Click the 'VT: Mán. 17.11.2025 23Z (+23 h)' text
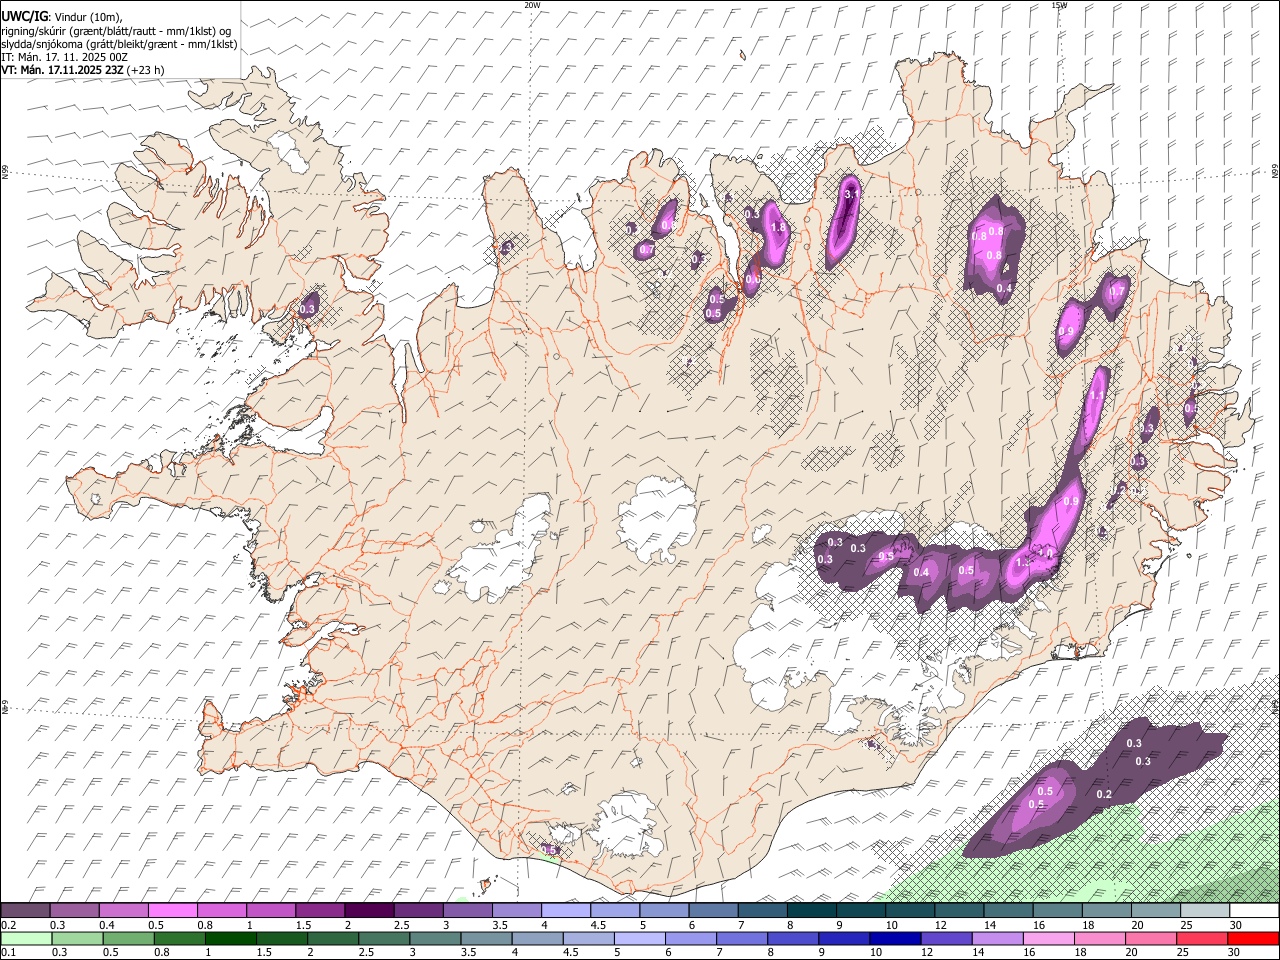 click(x=83, y=70)
